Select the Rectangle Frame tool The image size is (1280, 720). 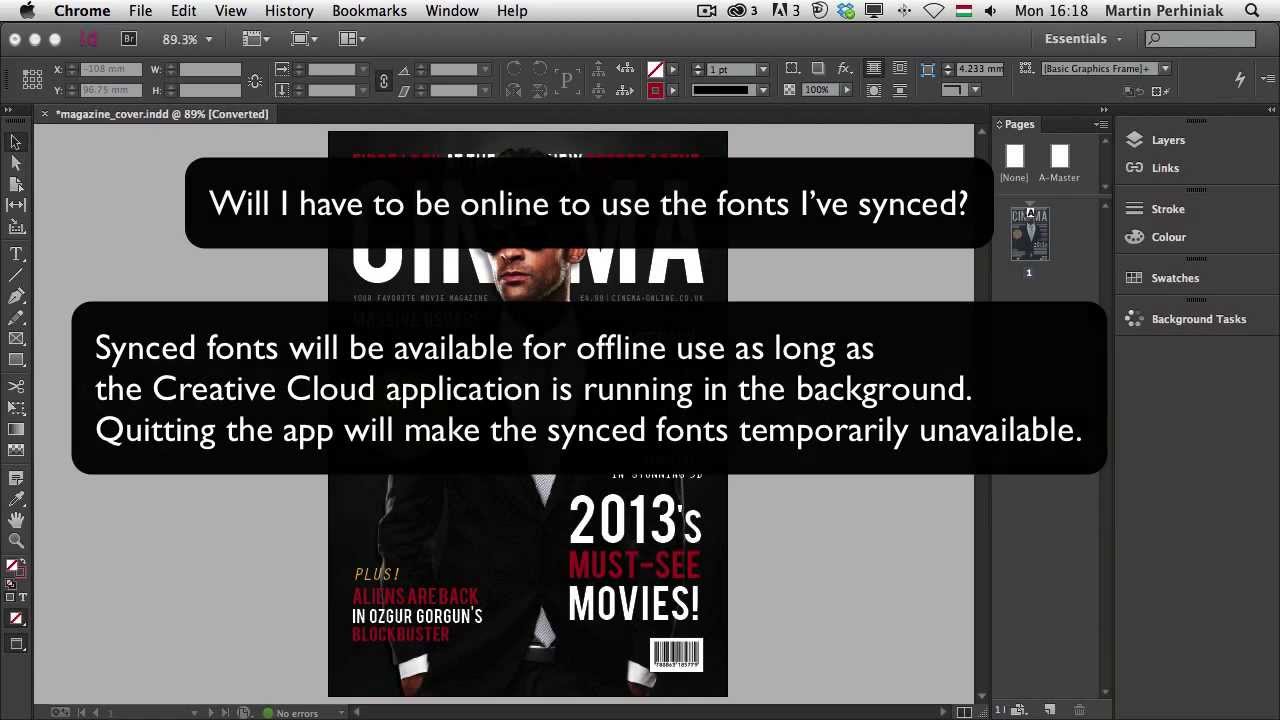coord(16,339)
